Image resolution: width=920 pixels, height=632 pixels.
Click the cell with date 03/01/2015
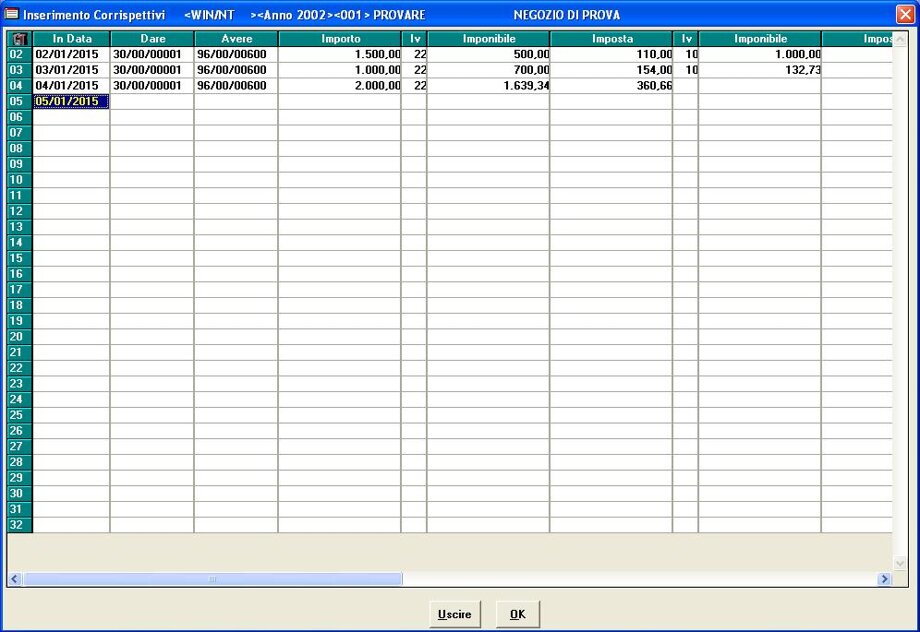pos(71,70)
